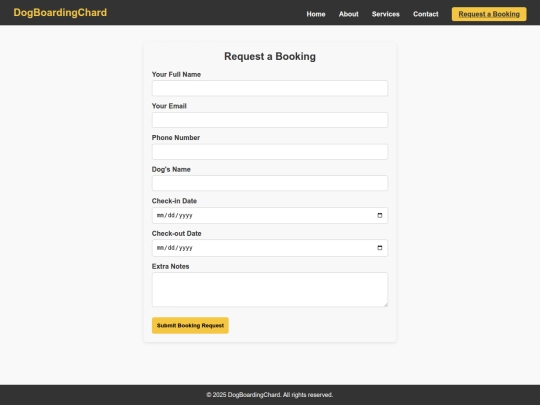Go to the Home page

tap(316, 14)
